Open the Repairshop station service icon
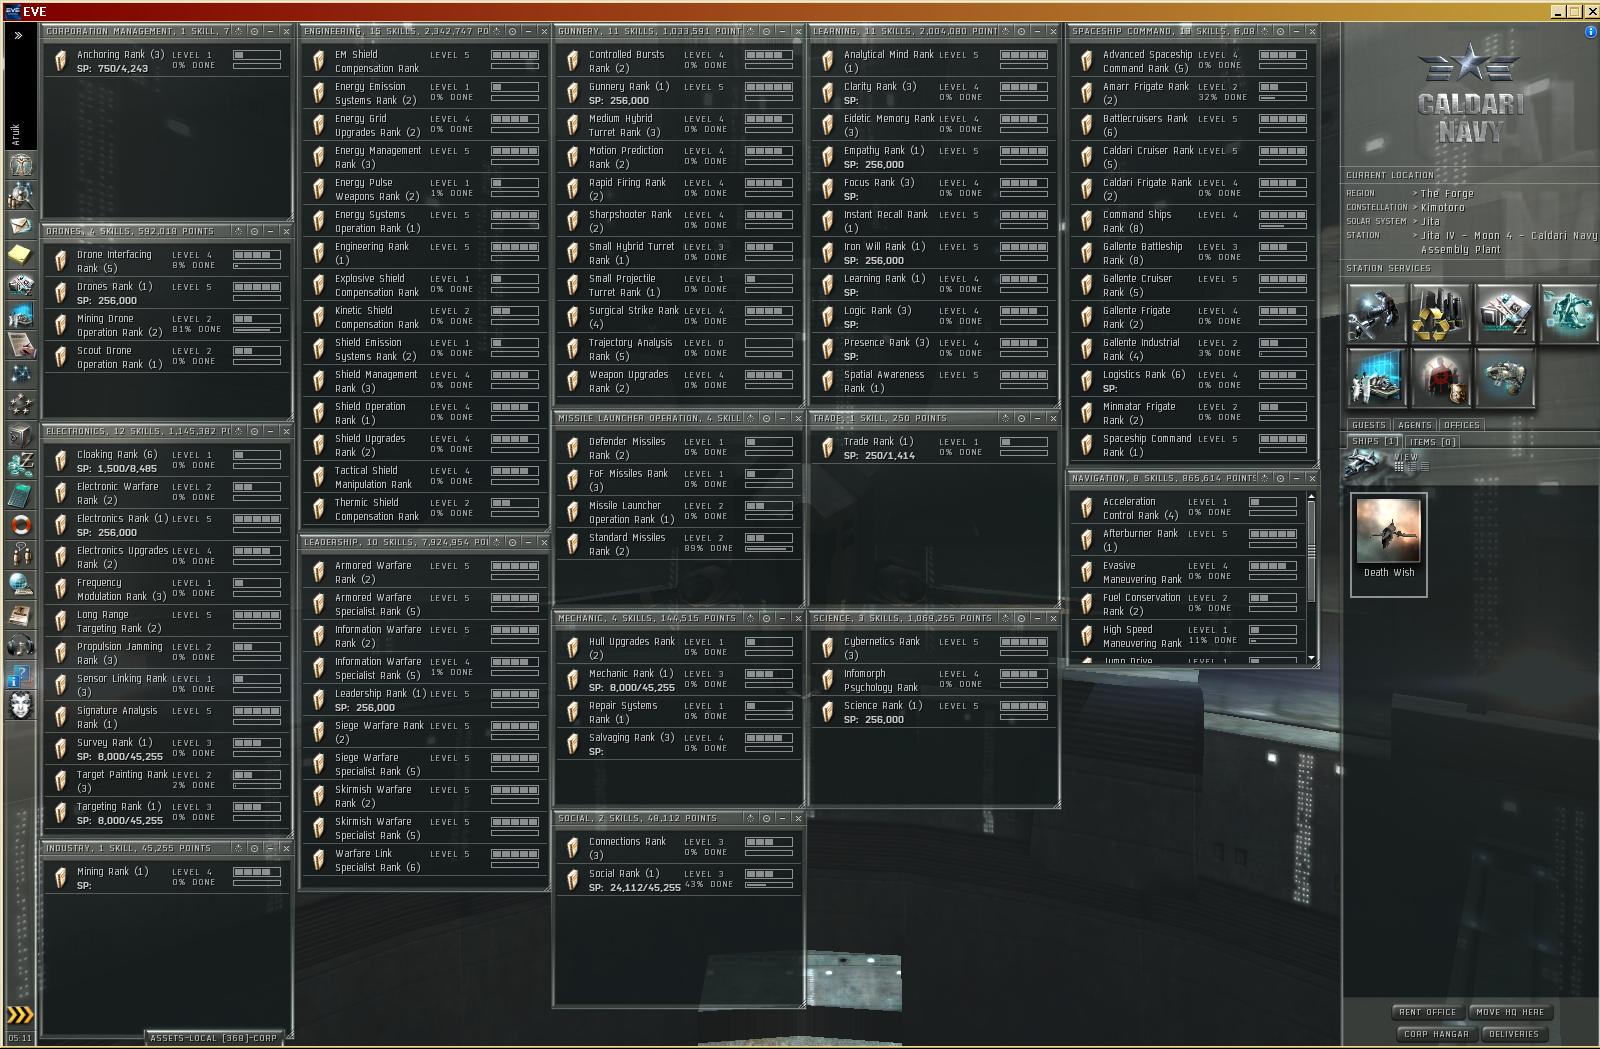The height and width of the screenshot is (1049, 1600). click(x=1376, y=314)
